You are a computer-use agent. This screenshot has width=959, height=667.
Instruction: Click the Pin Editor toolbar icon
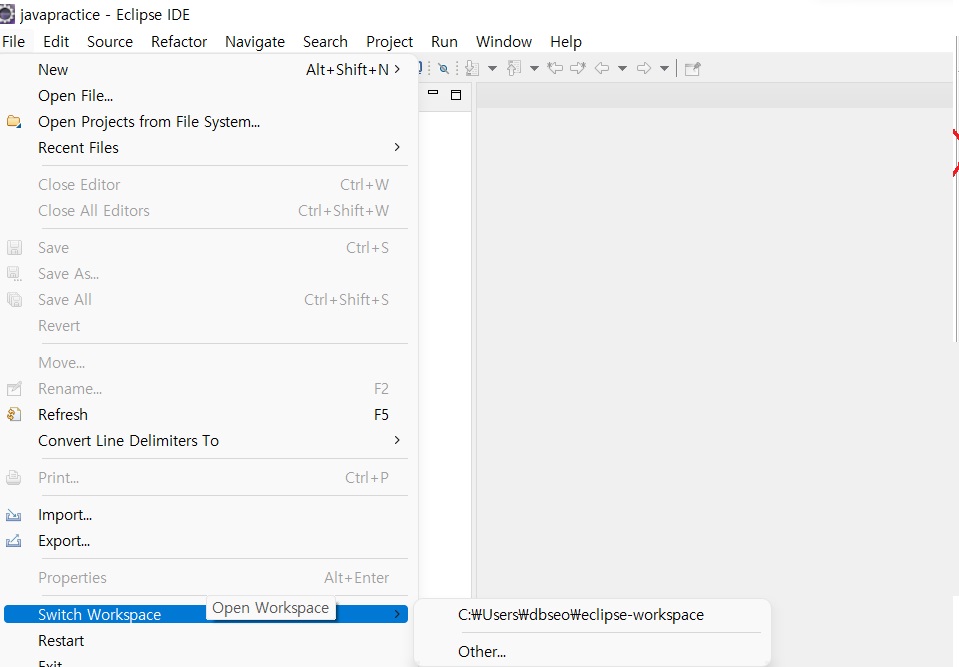692,68
